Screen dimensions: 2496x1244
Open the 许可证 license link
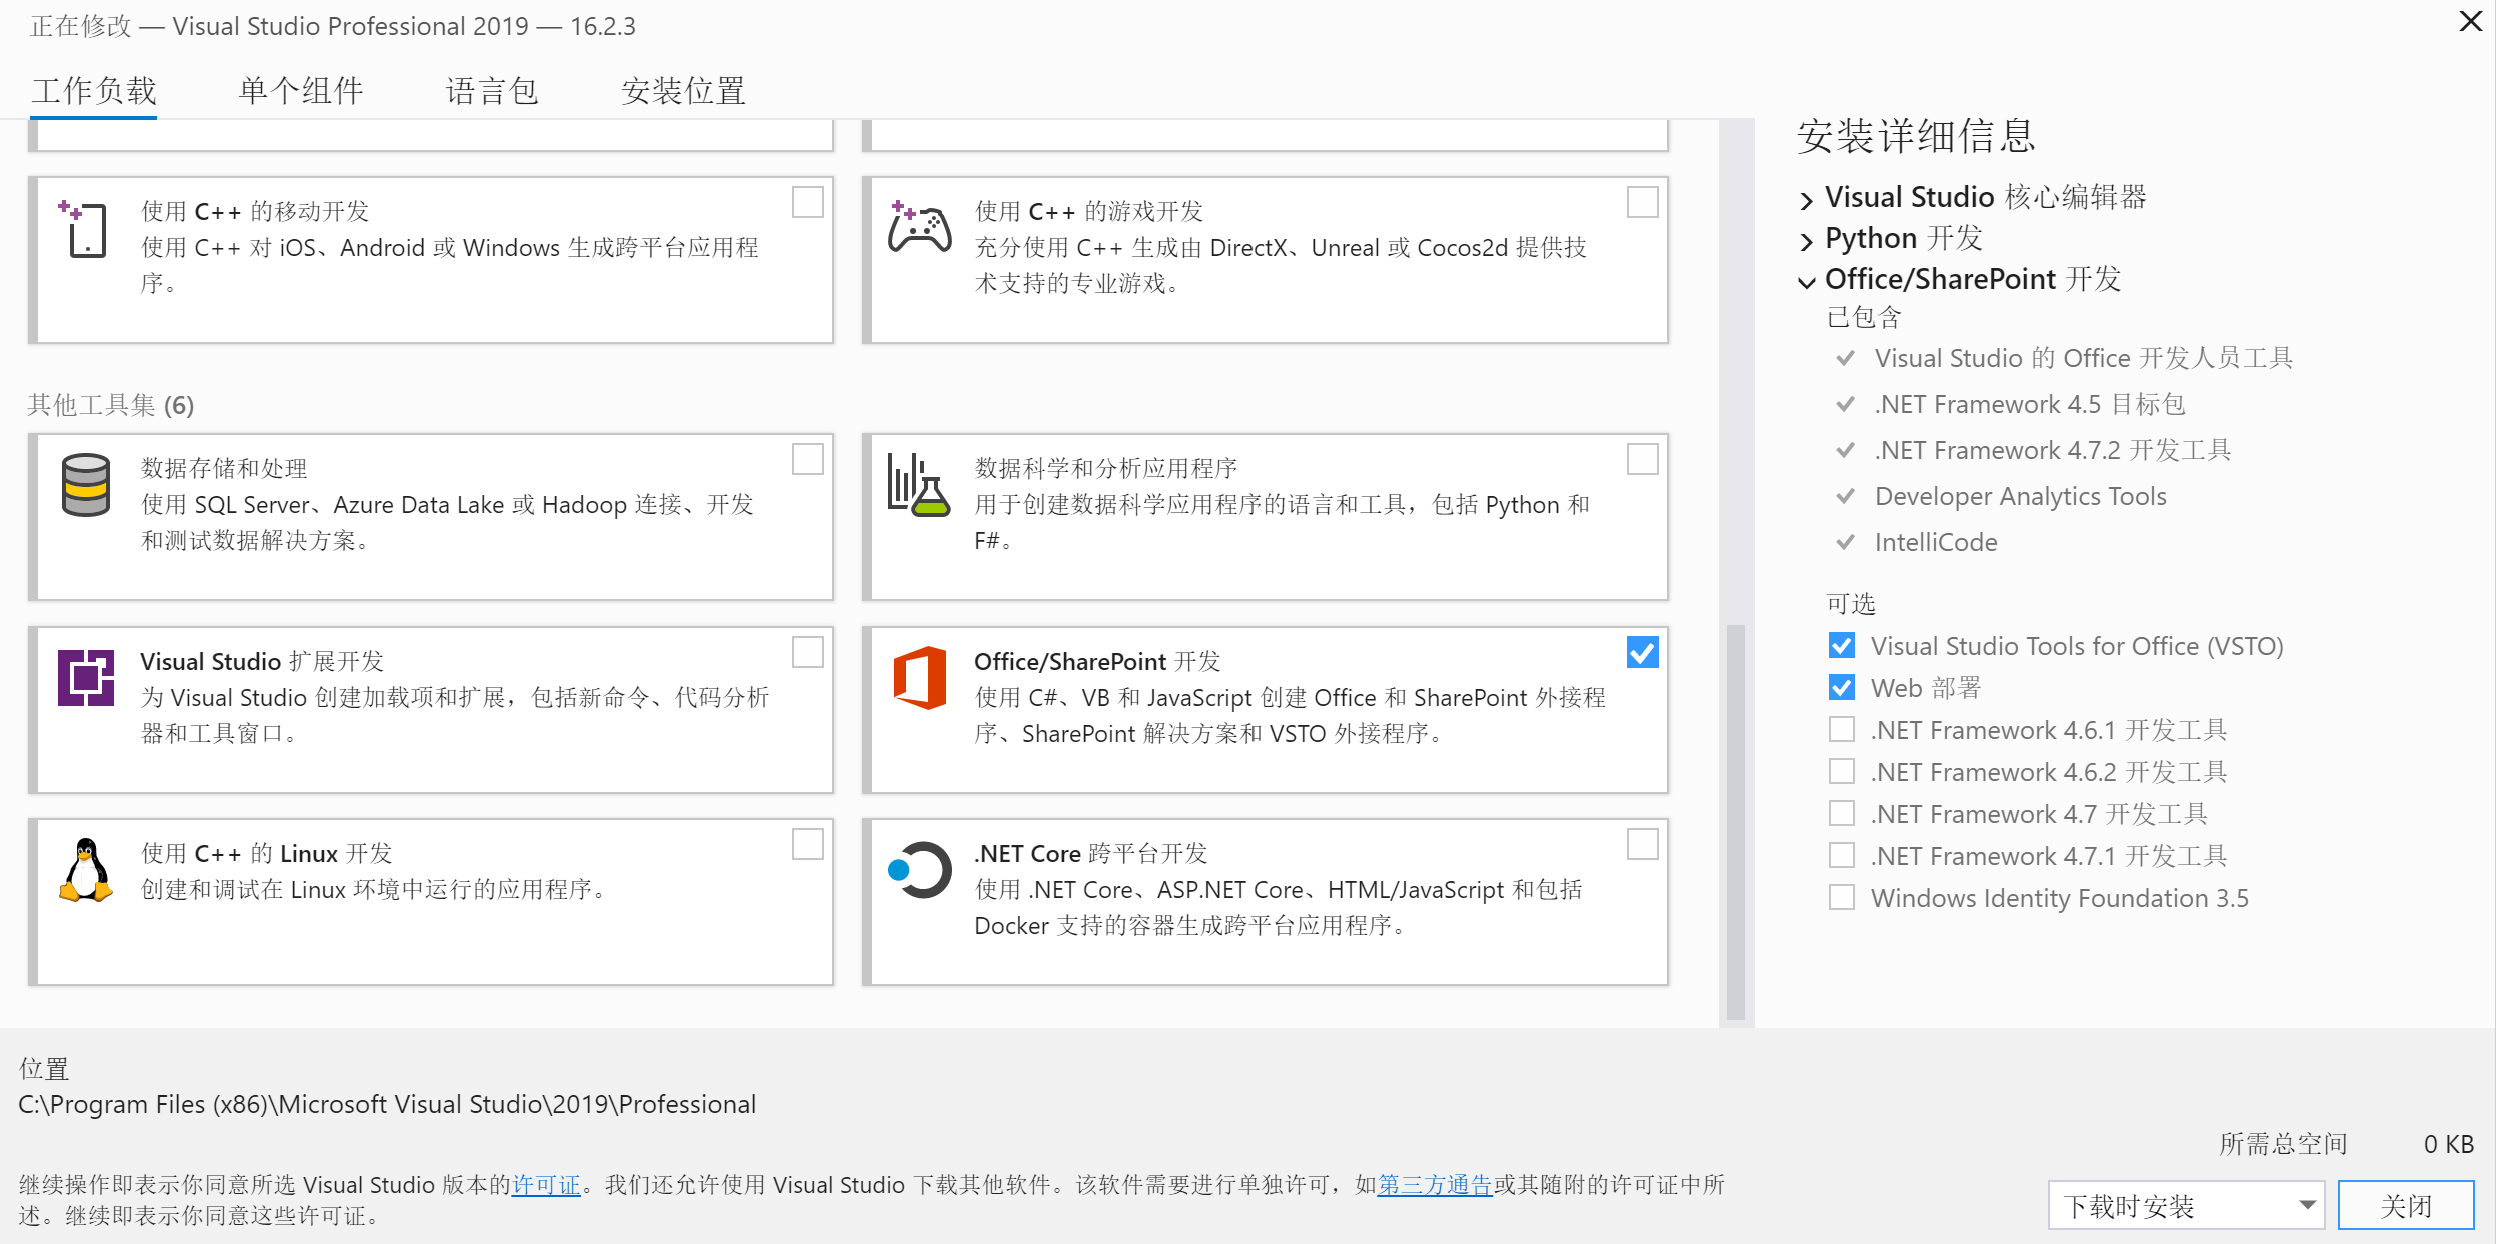(546, 1185)
